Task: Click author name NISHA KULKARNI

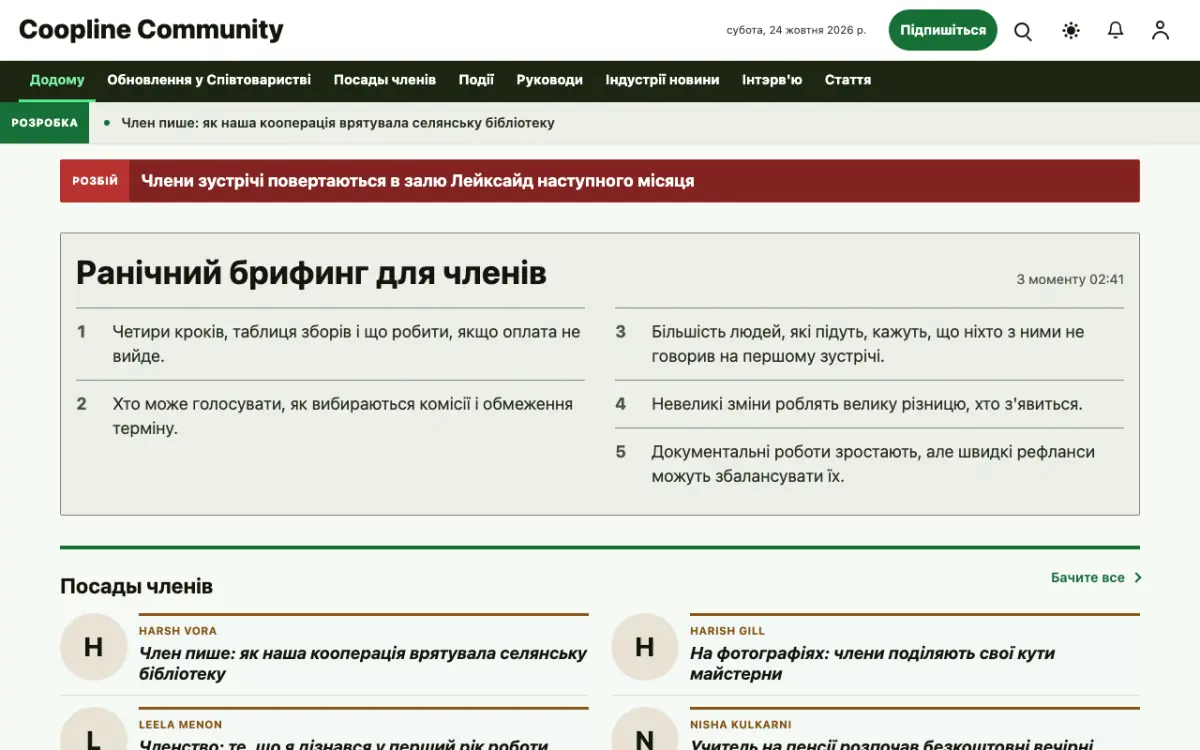Action: tap(741, 725)
